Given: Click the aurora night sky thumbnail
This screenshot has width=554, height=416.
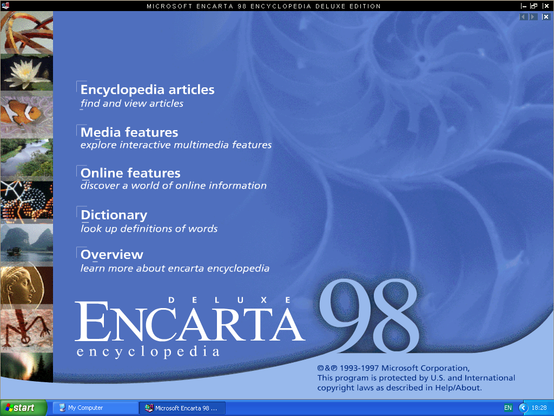Looking at the screenshot, I should (27, 367).
